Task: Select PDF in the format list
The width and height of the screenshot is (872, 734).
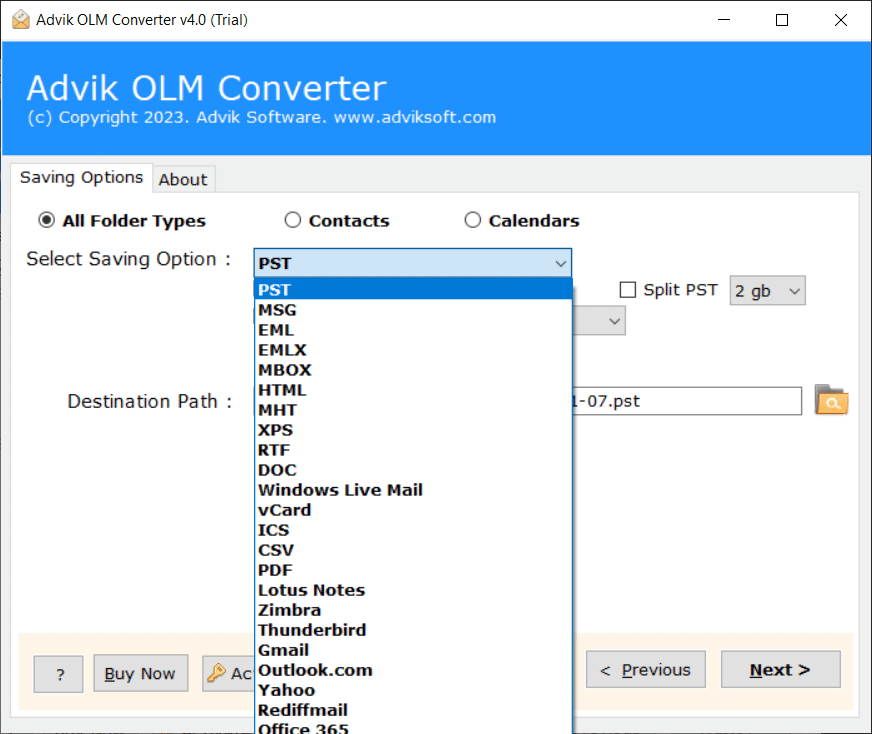Action: point(275,570)
